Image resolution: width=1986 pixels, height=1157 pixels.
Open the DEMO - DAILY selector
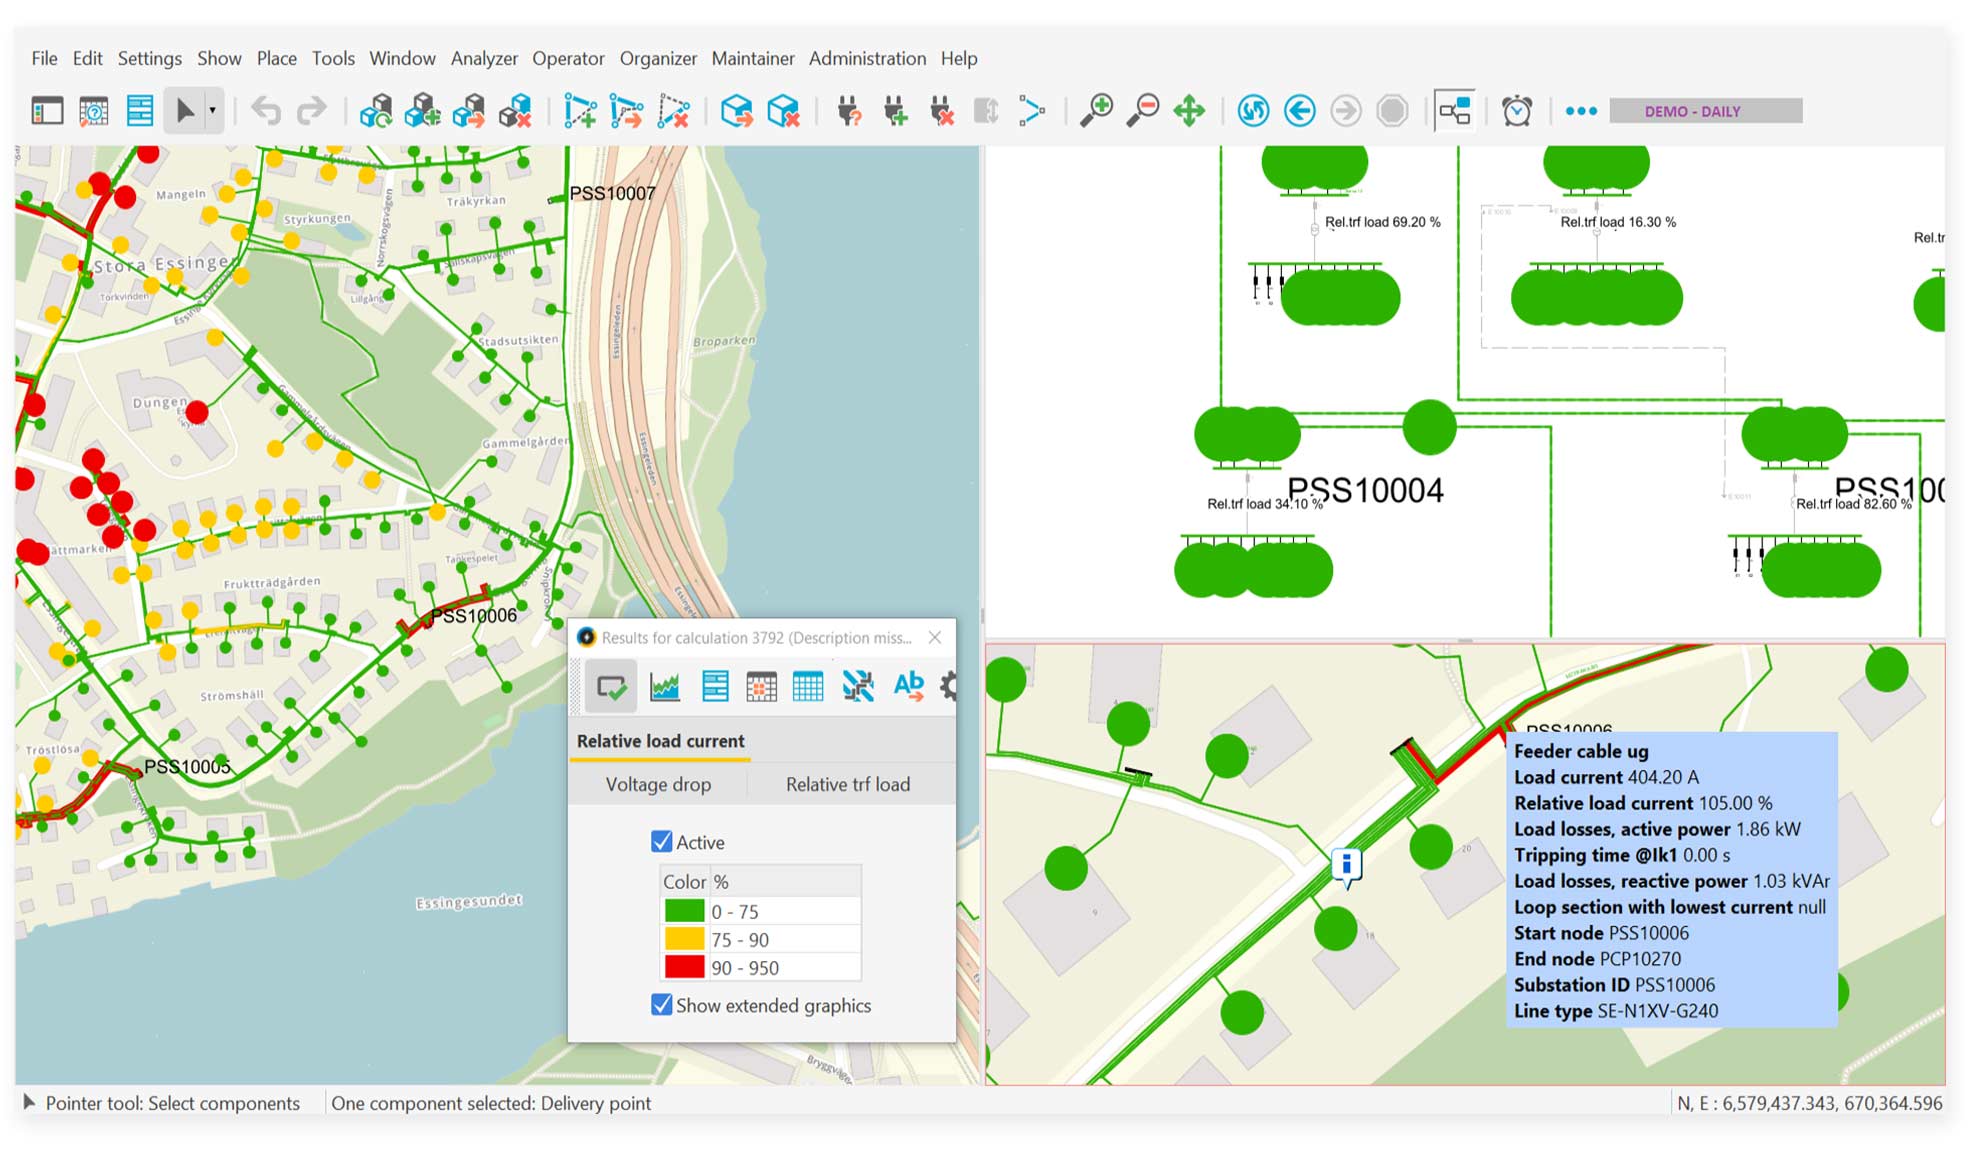1705,111
